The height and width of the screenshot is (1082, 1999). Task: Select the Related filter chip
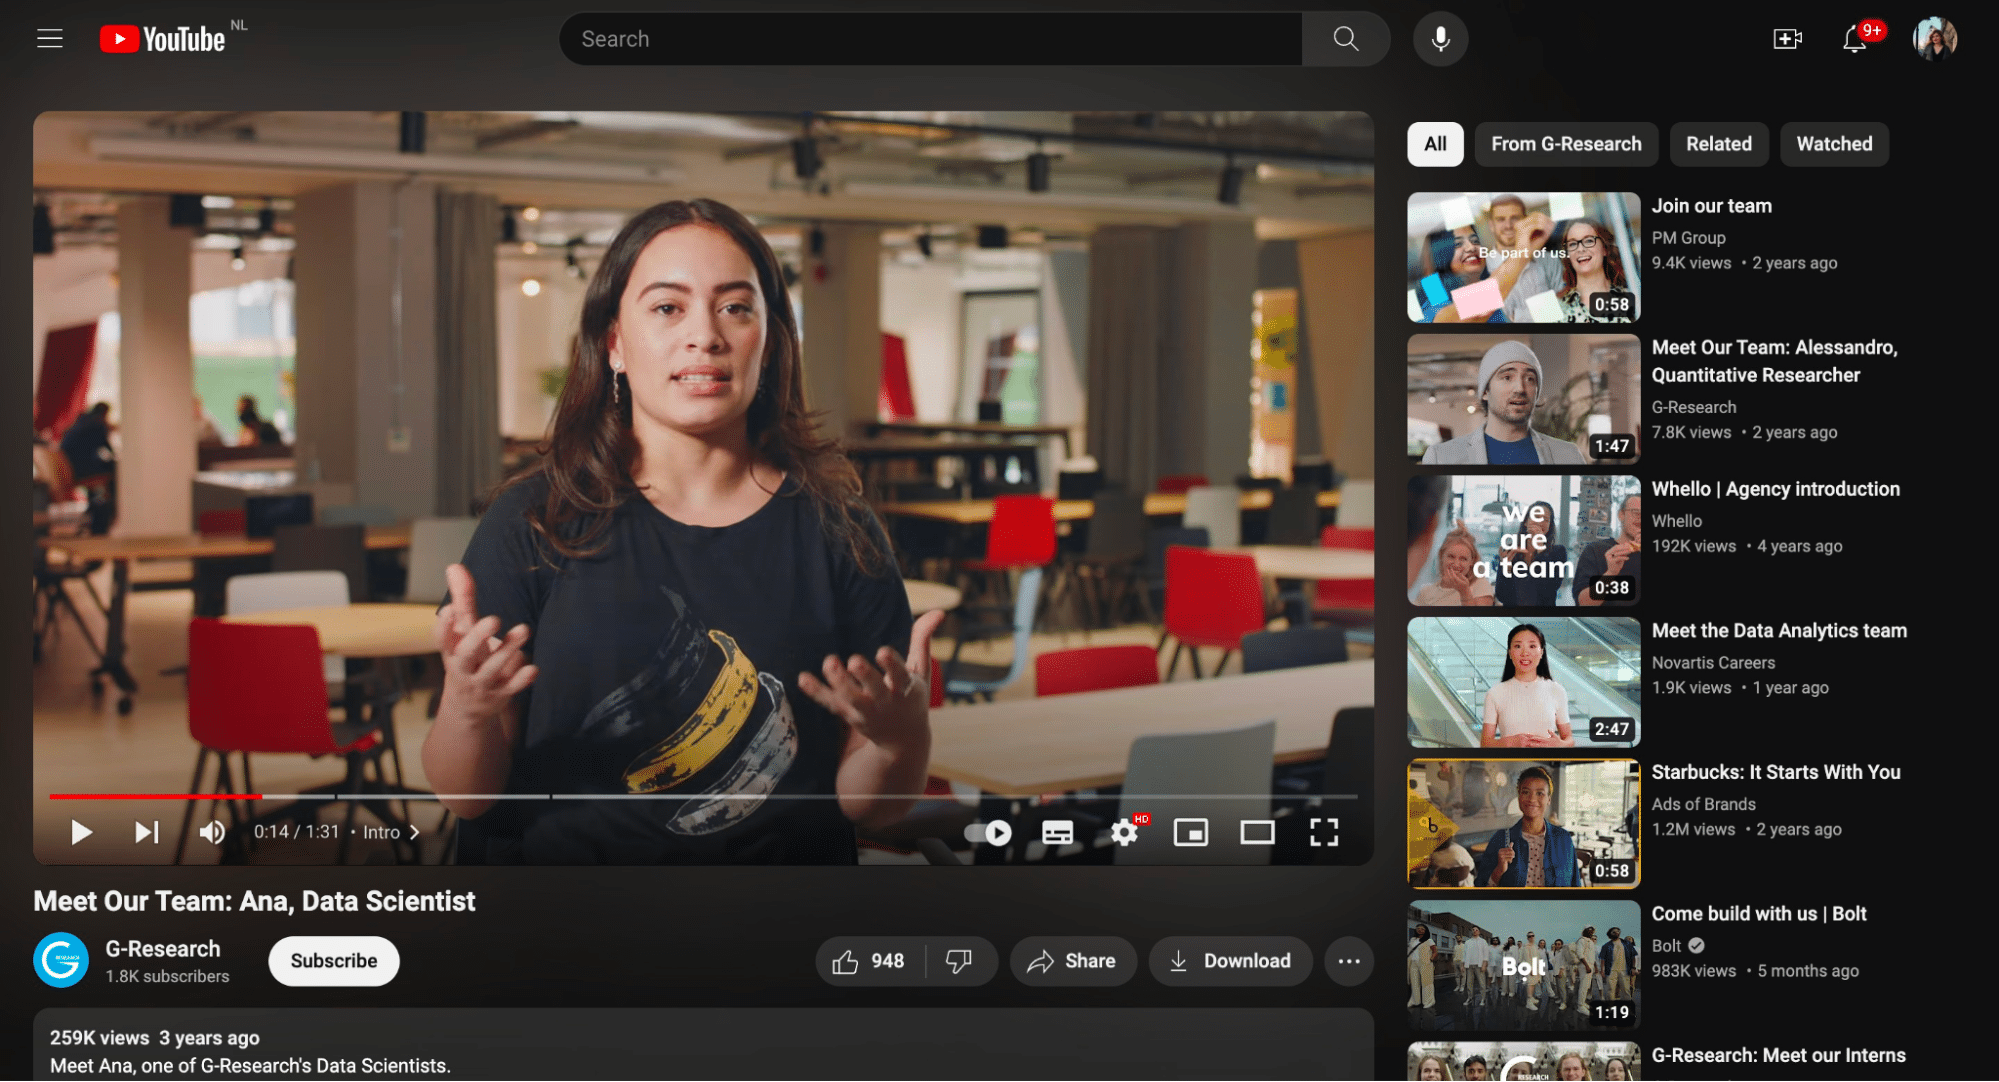coord(1718,143)
